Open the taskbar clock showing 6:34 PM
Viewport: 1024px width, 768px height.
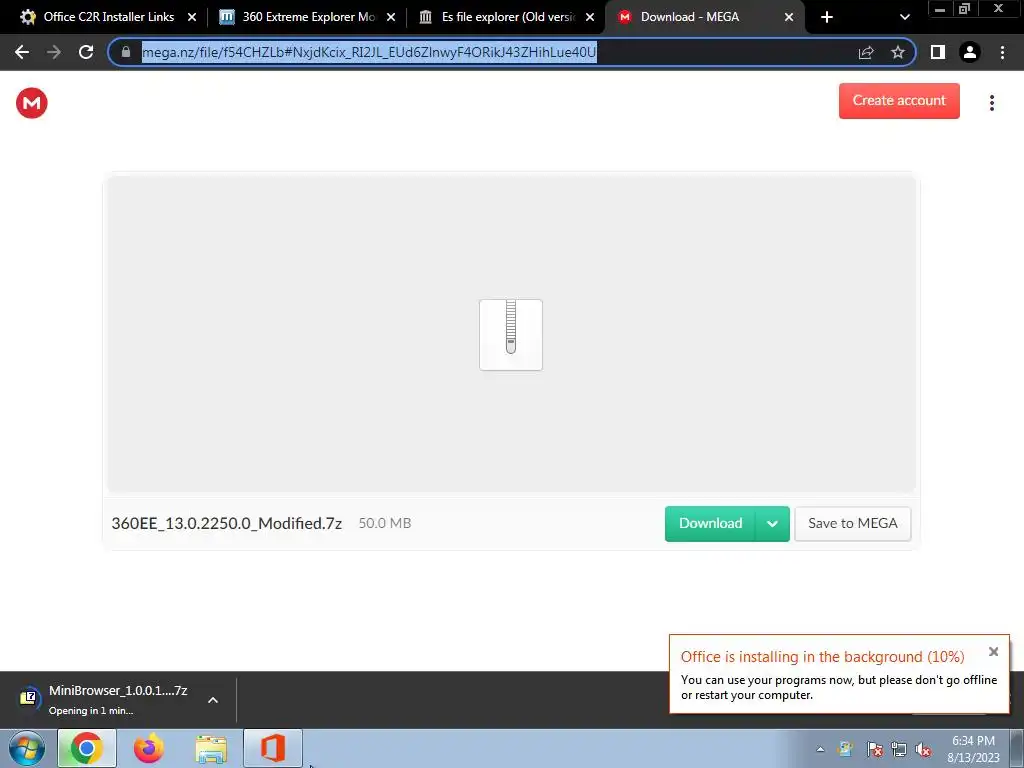coord(973,749)
